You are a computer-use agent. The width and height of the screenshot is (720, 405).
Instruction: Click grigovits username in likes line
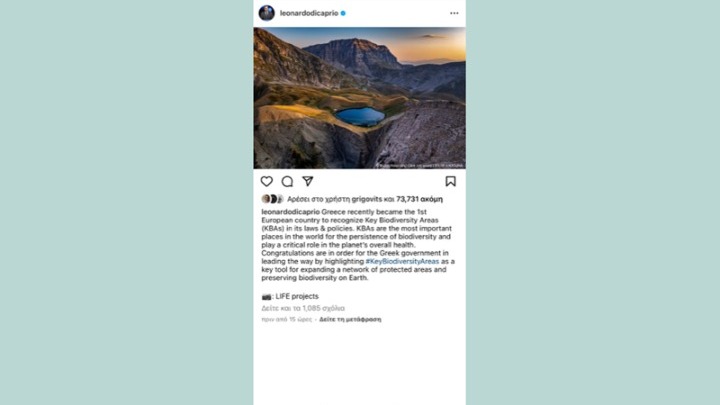click(366, 199)
